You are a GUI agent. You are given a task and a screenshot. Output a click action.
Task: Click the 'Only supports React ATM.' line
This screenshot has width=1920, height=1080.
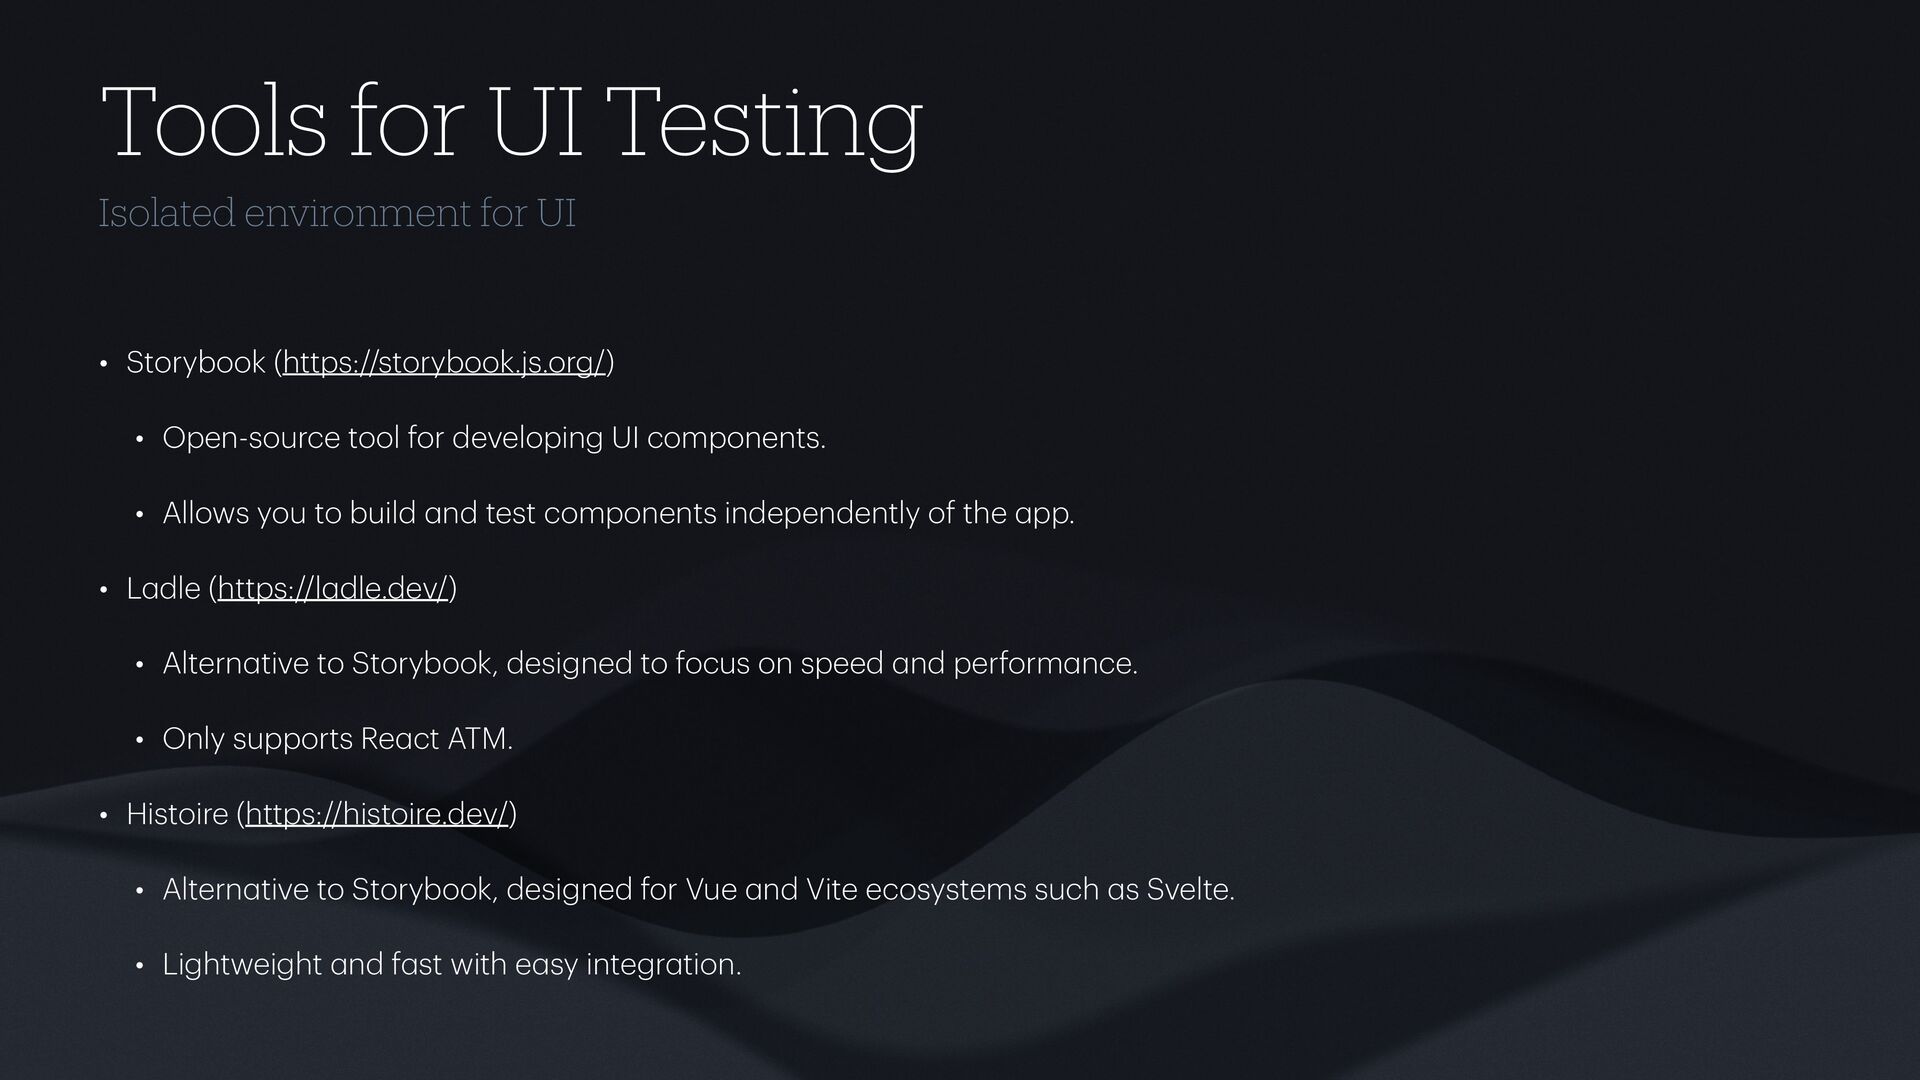338,740
